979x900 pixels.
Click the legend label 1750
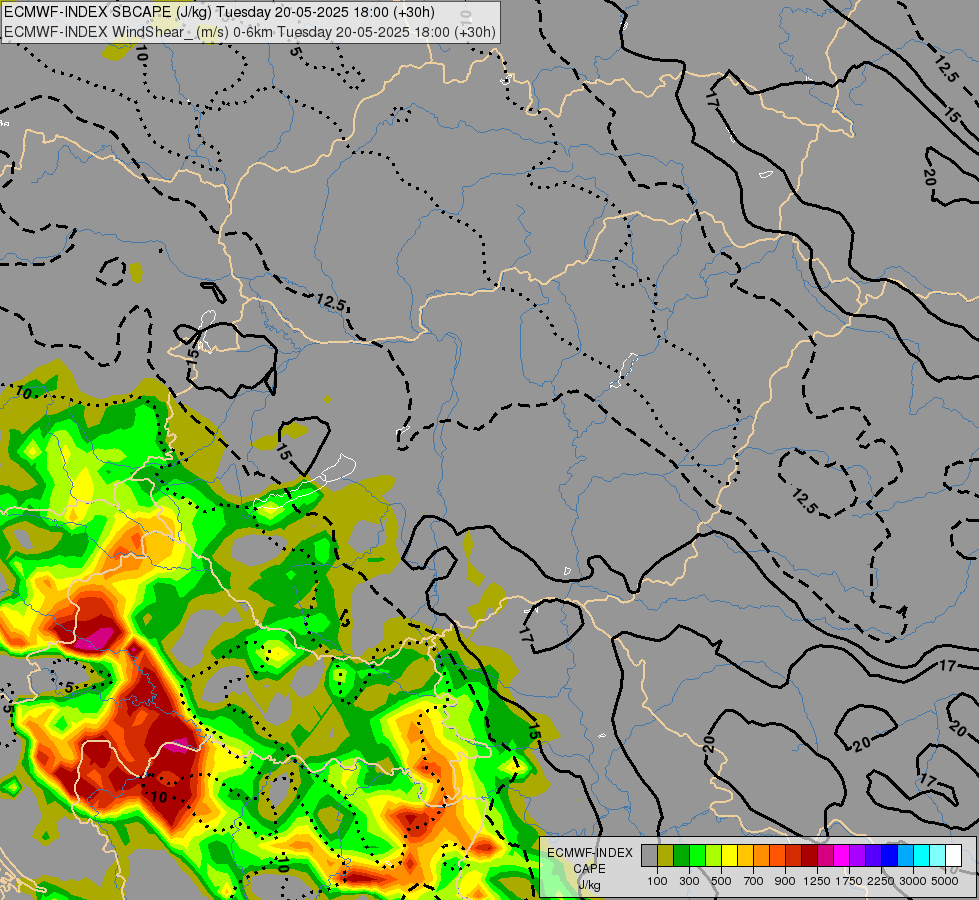click(x=849, y=881)
